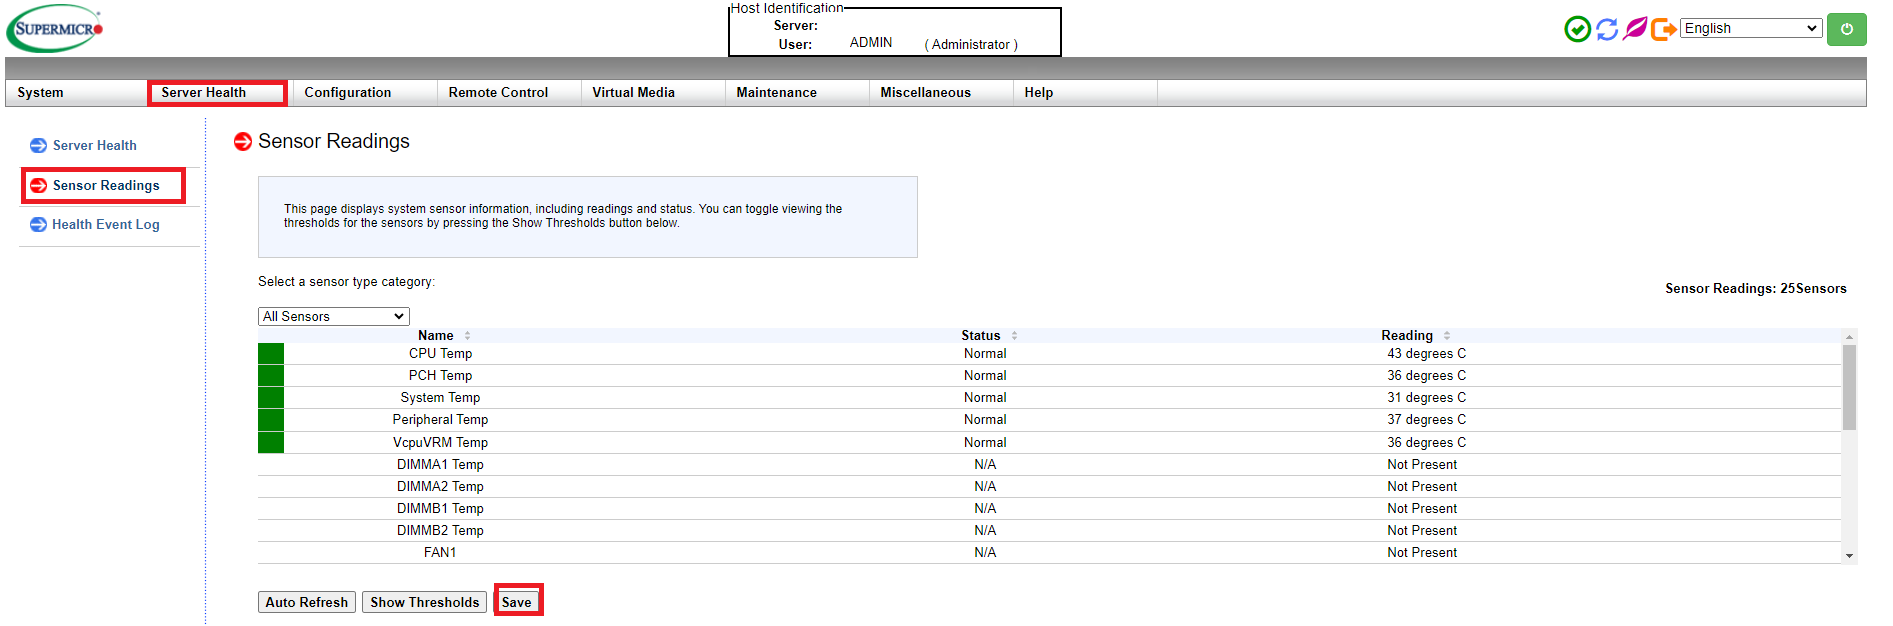Expand the All Sensors category dropdown
This screenshot has height=626, width=1893.
coord(334,317)
